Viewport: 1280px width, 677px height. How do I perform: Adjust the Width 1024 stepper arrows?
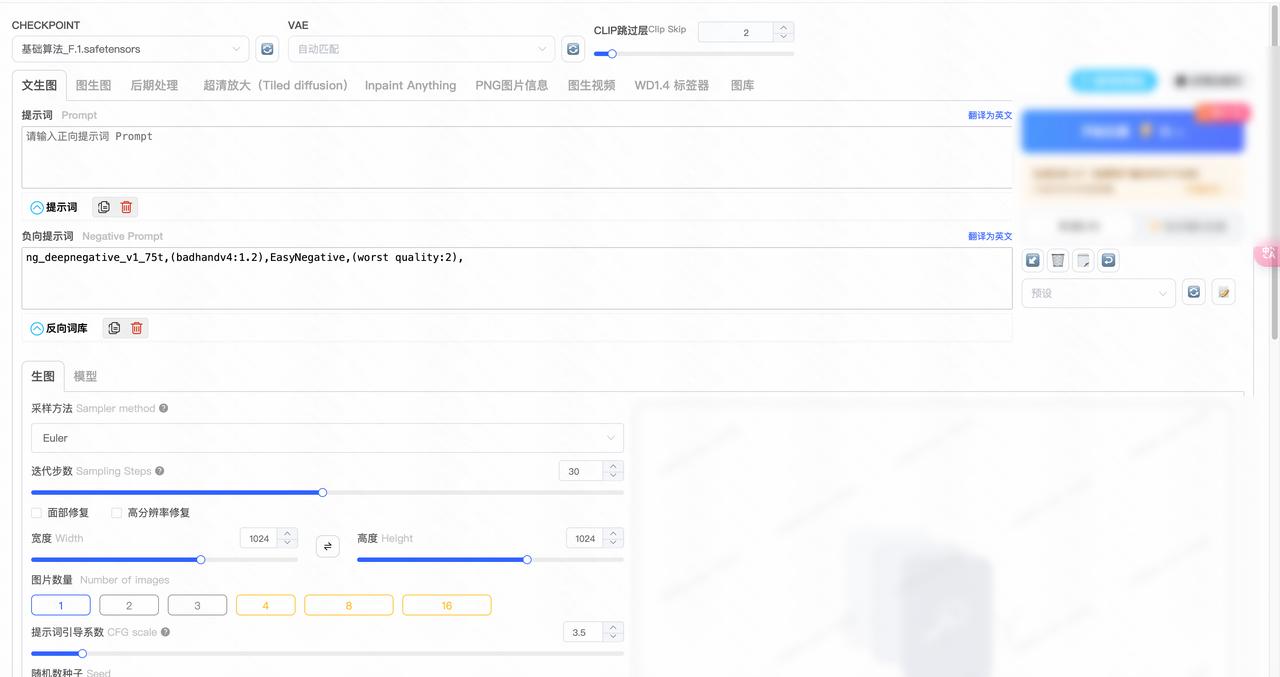tap(288, 538)
